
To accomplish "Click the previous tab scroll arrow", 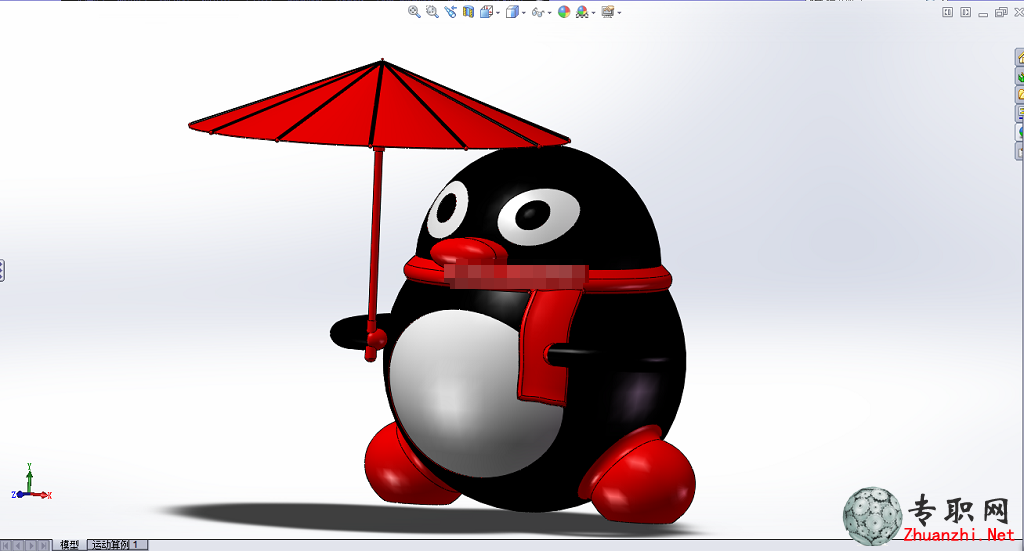I will pos(19,545).
